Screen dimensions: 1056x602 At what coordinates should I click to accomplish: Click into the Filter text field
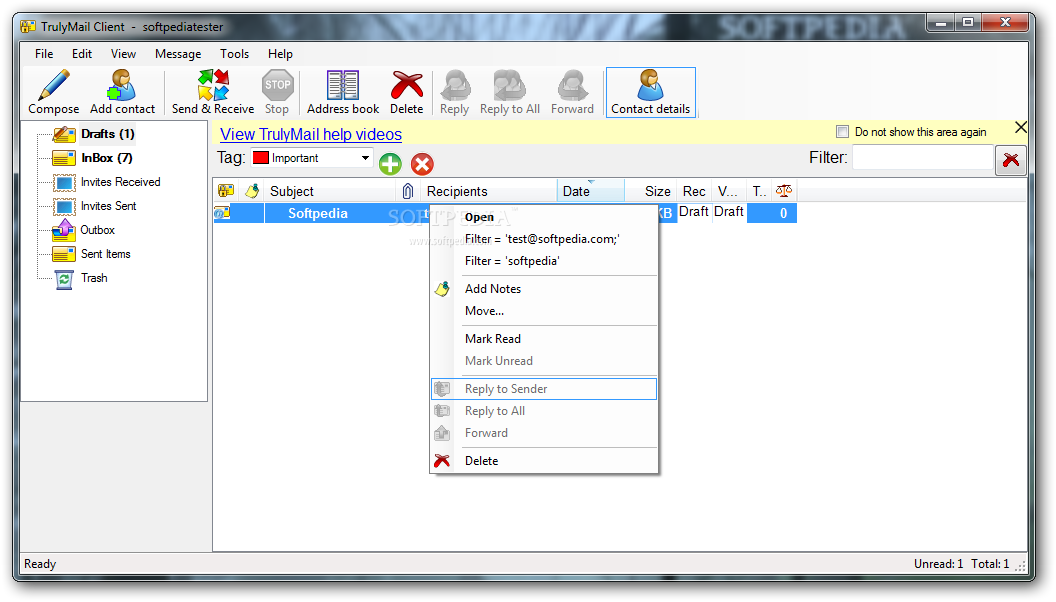click(923, 158)
